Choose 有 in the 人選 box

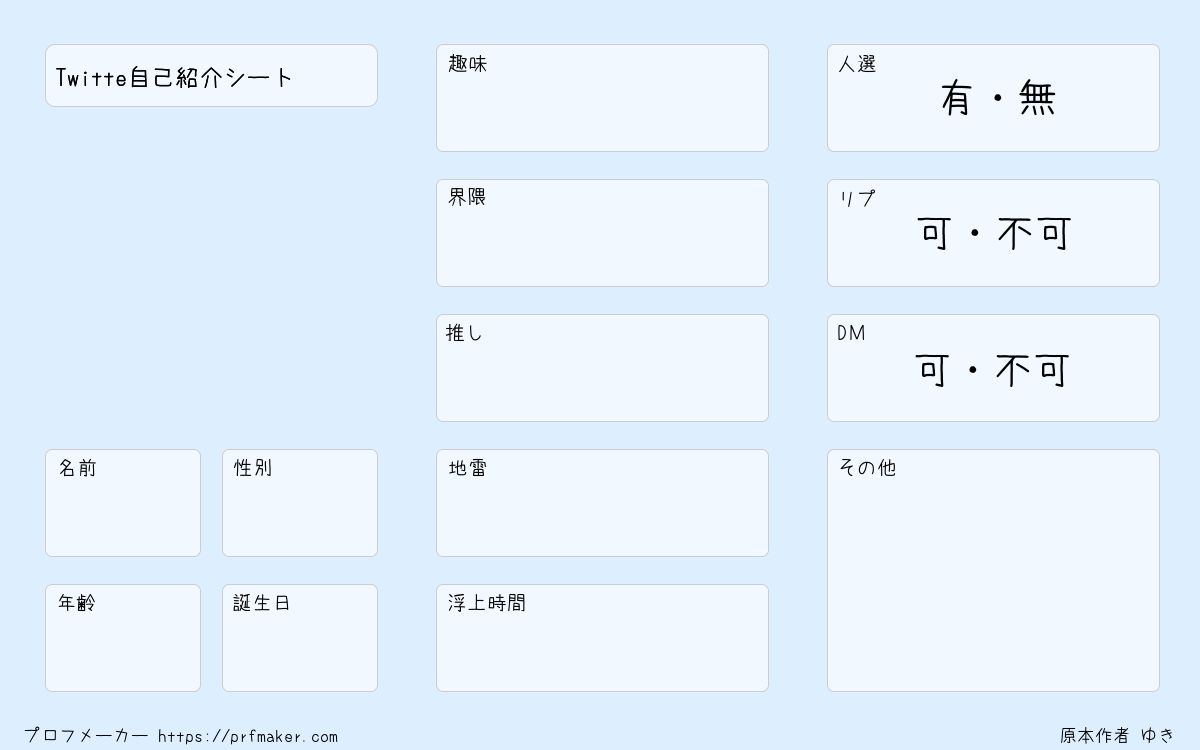pyautogui.click(x=956, y=98)
